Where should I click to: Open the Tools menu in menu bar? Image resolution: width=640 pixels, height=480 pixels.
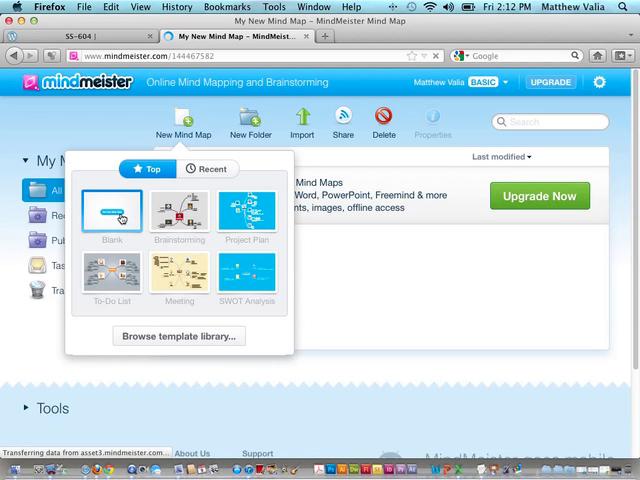(274, 7)
